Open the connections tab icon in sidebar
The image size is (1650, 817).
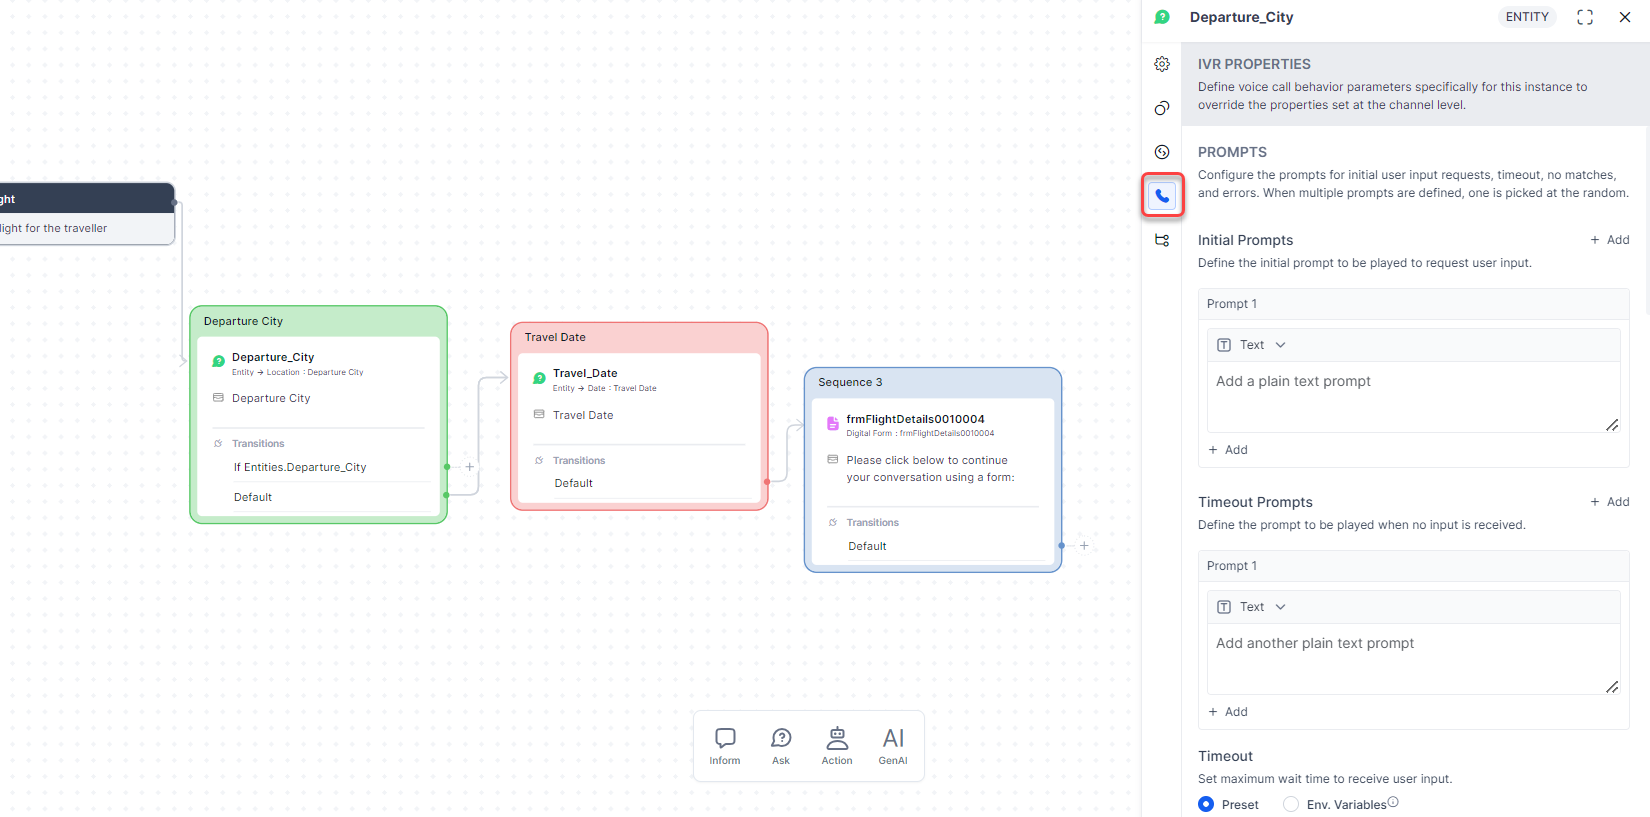[x=1162, y=240]
